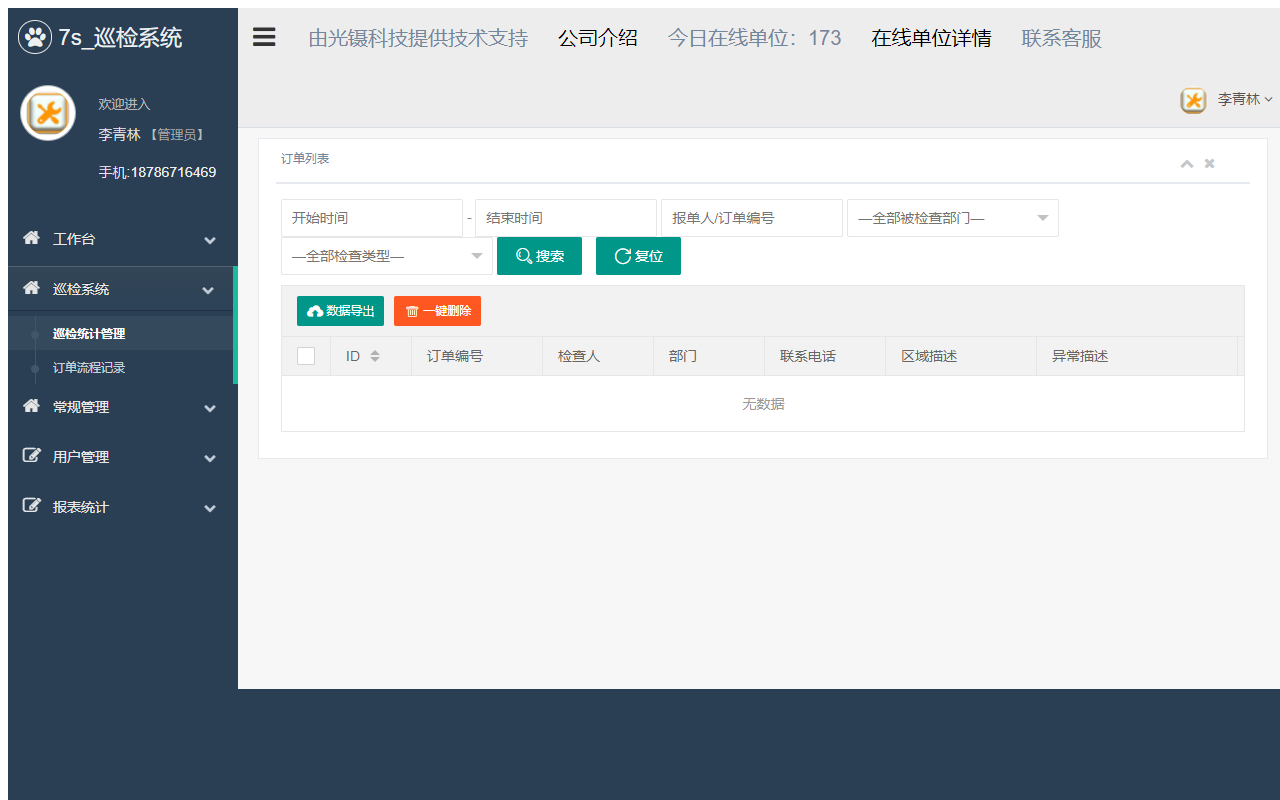Click the paw logo icon
The image size is (1280, 800).
point(35,38)
